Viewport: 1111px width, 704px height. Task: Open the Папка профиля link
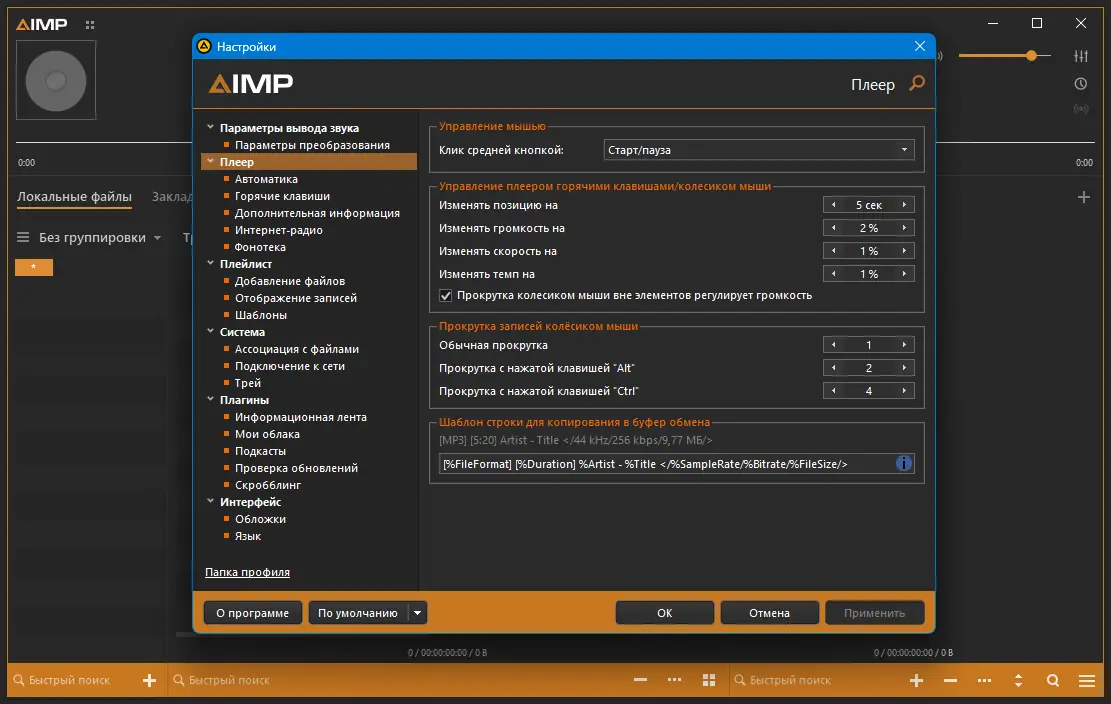(x=247, y=572)
